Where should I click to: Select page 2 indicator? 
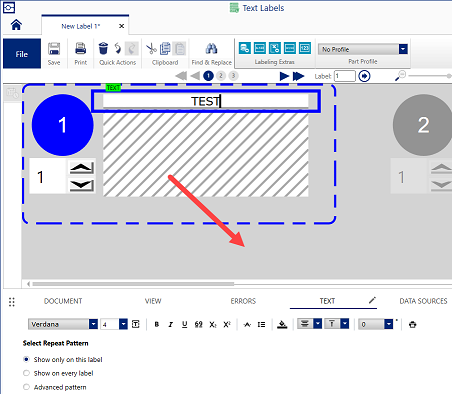221,76
